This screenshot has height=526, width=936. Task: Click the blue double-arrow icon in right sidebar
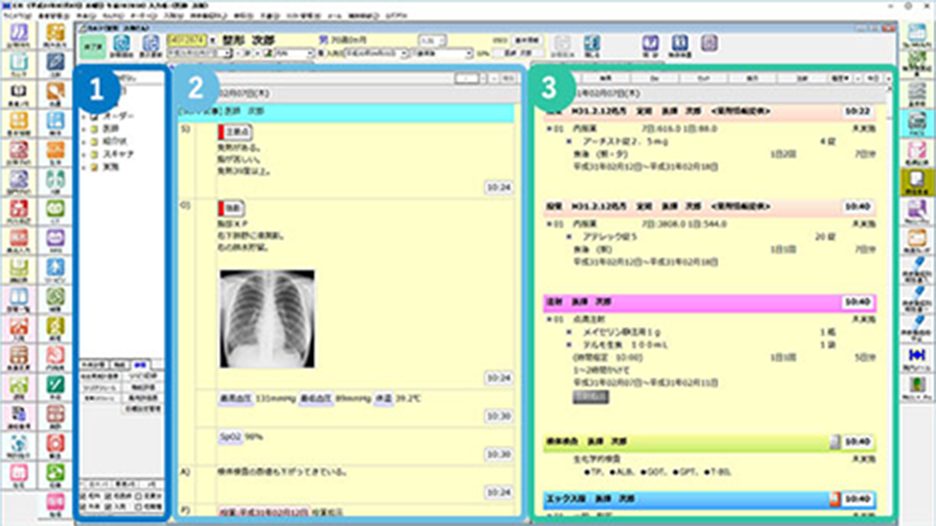coord(917,357)
